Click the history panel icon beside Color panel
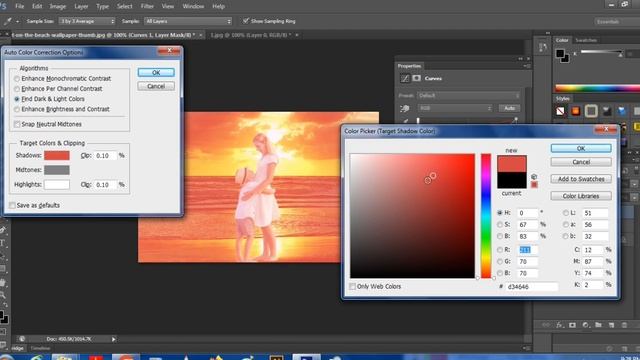The height and width of the screenshot is (360, 640). [x=542, y=48]
